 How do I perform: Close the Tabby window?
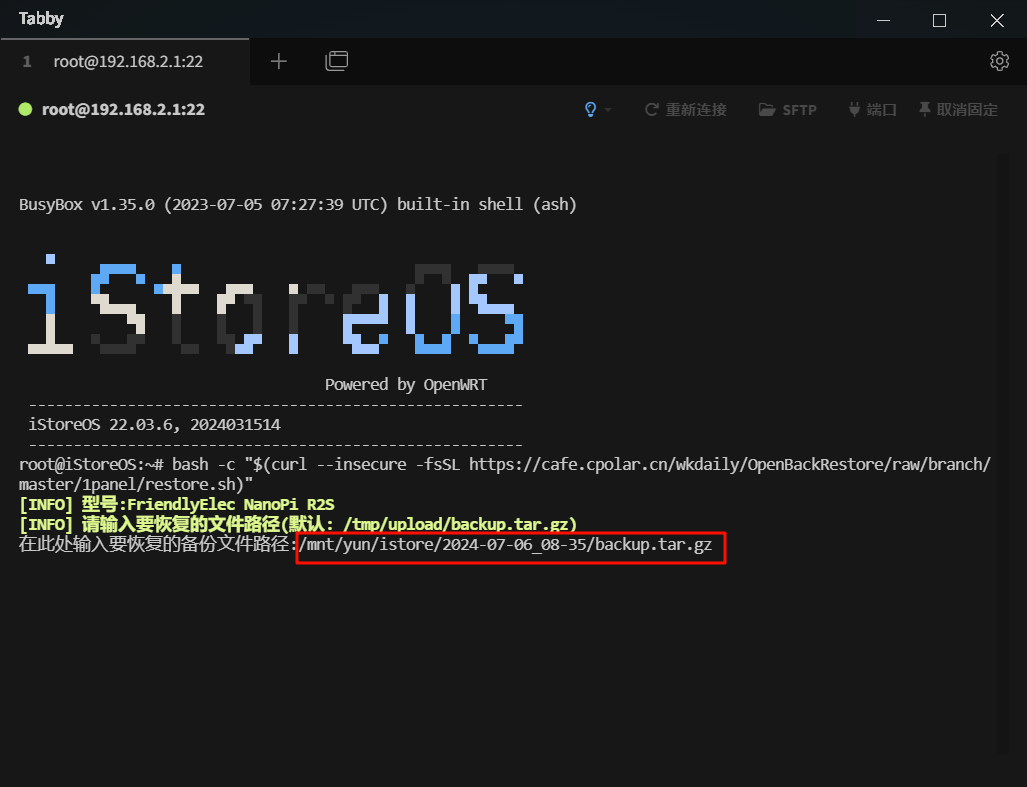(997, 20)
